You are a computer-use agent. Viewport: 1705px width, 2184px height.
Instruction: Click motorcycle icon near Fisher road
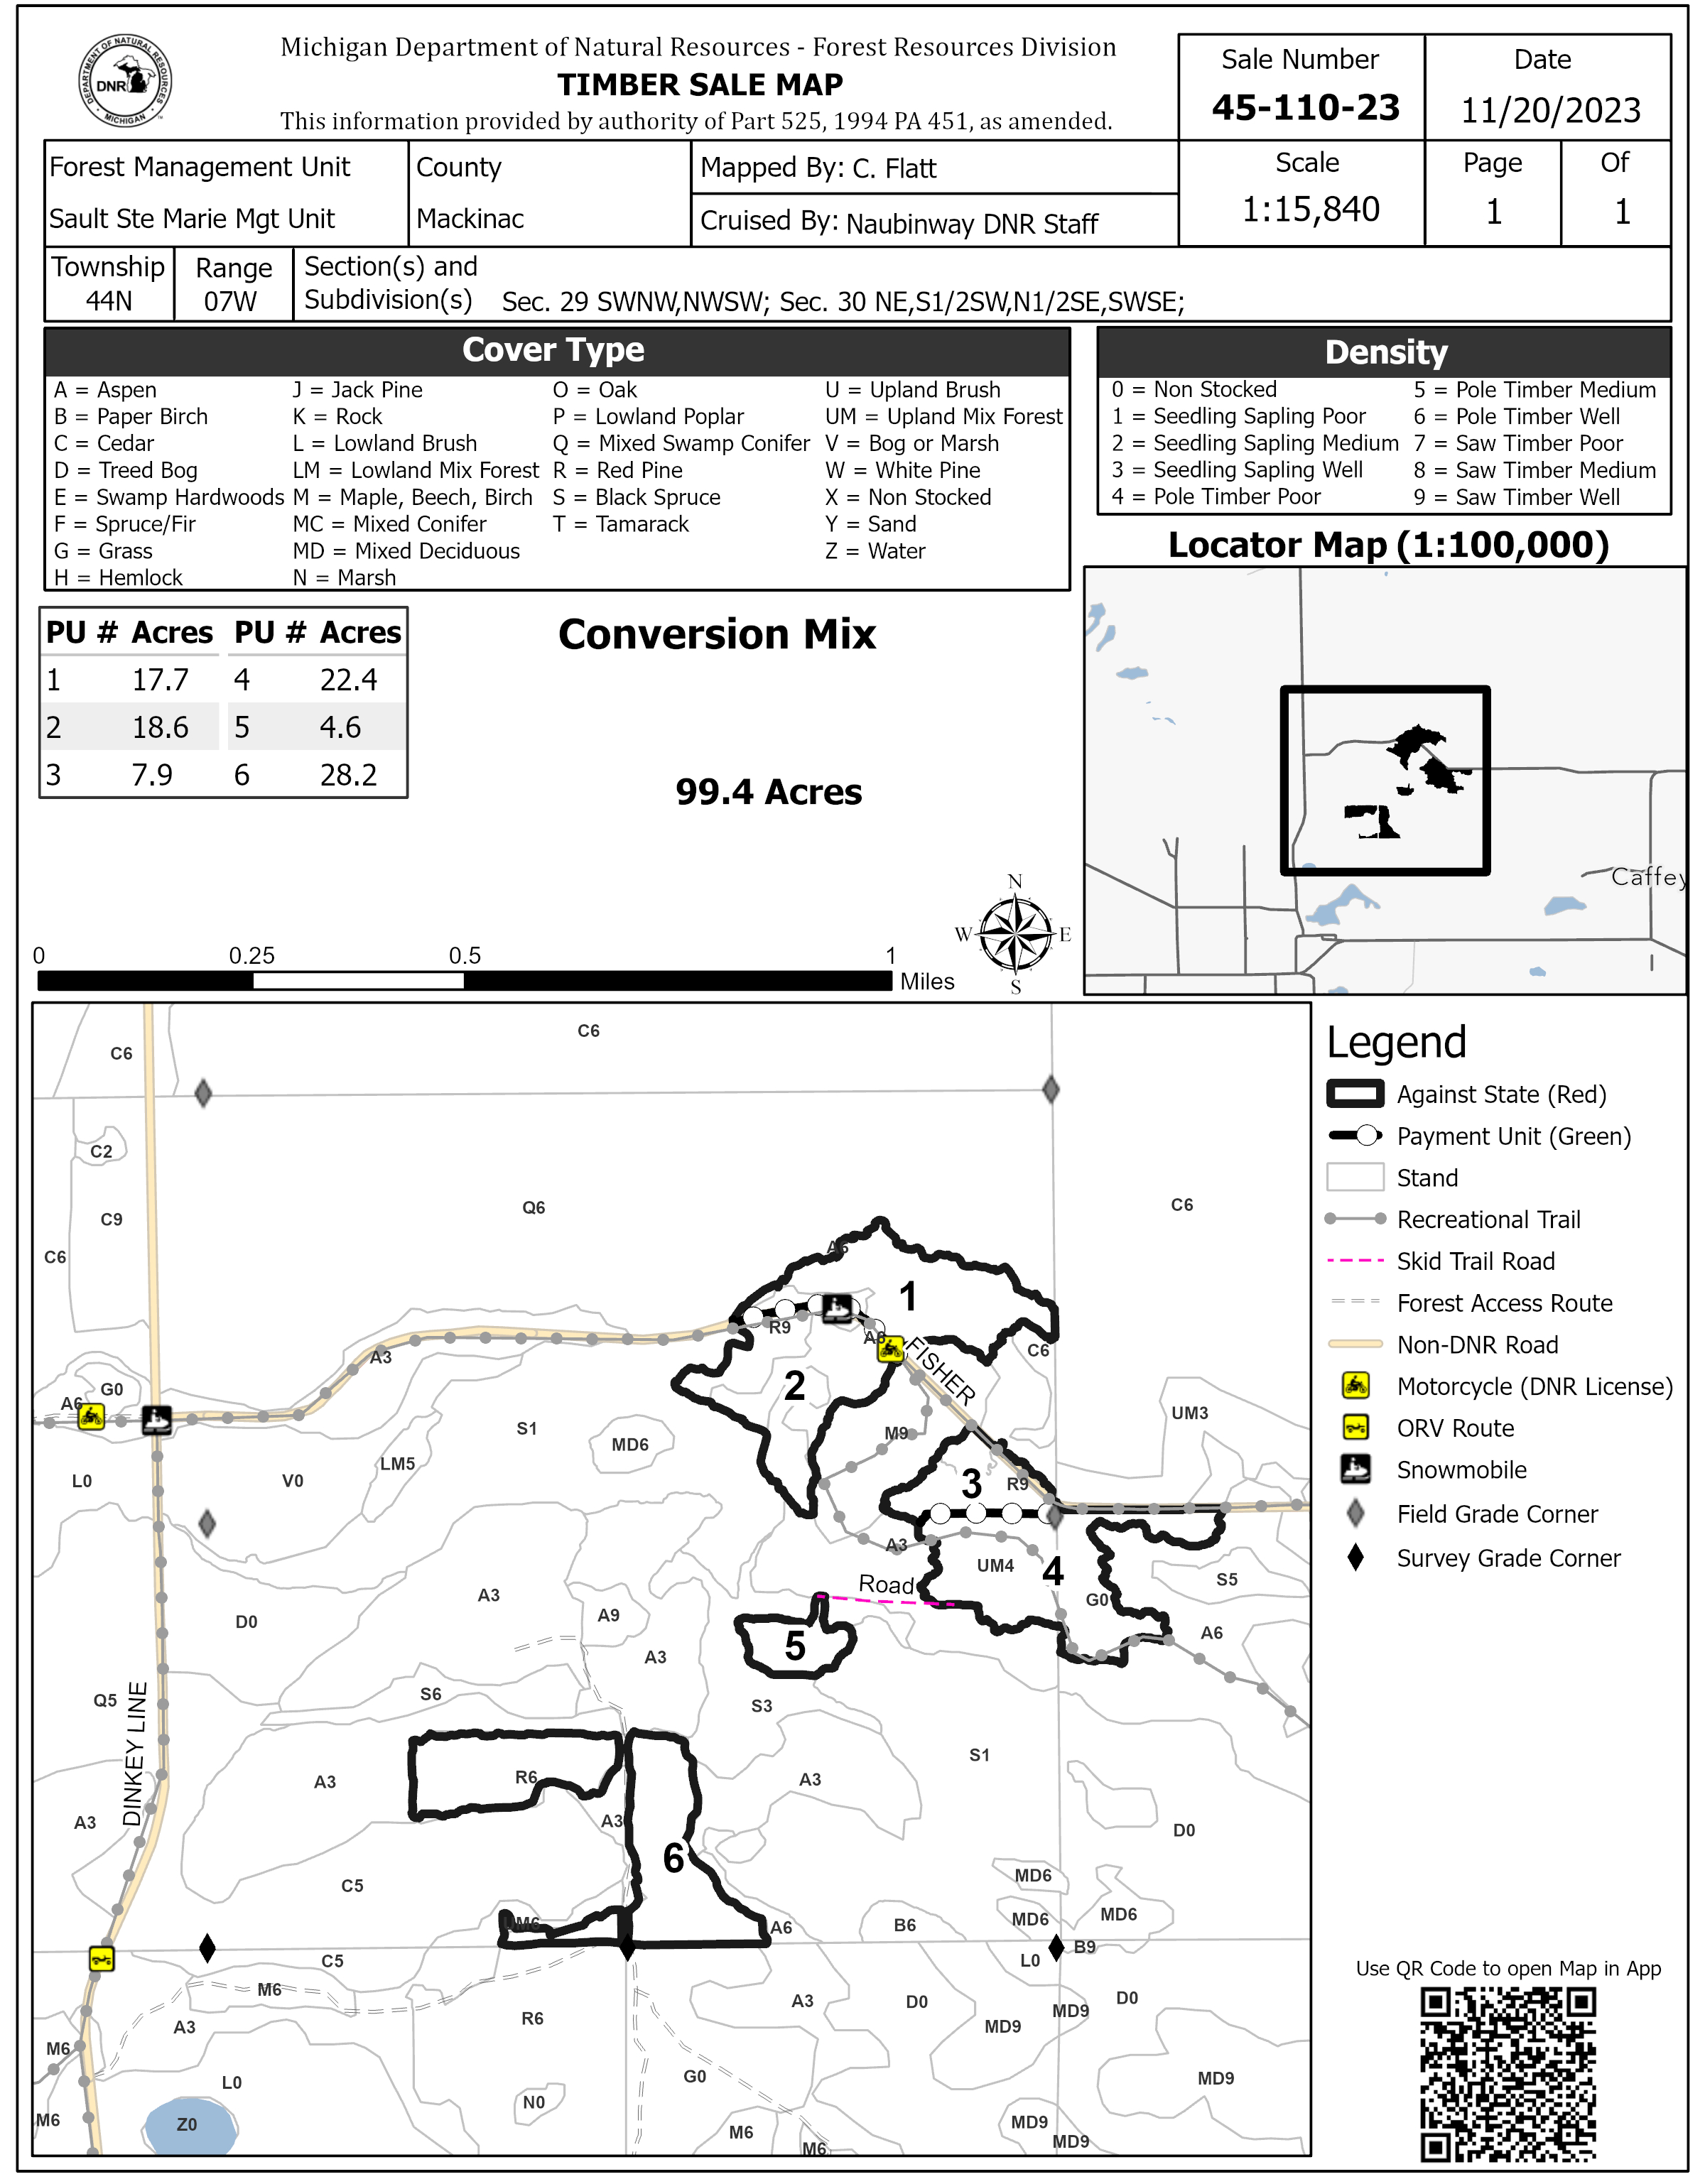tap(890, 1349)
